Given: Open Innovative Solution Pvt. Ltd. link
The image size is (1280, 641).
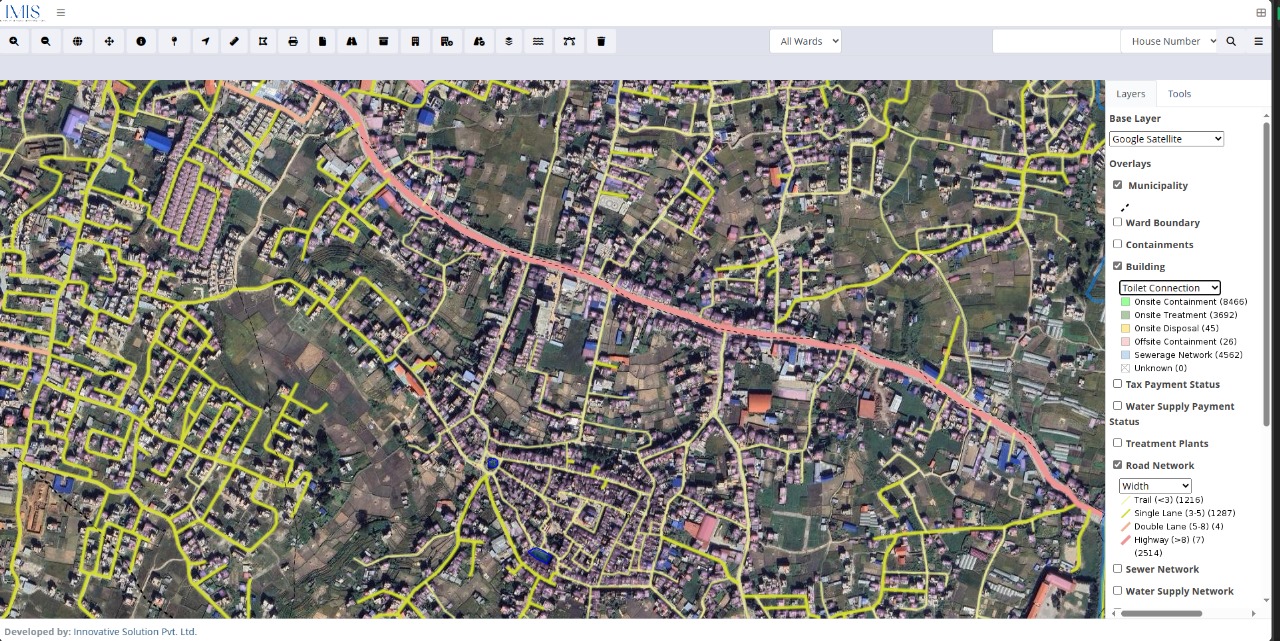Looking at the screenshot, I should click(135, 632).
